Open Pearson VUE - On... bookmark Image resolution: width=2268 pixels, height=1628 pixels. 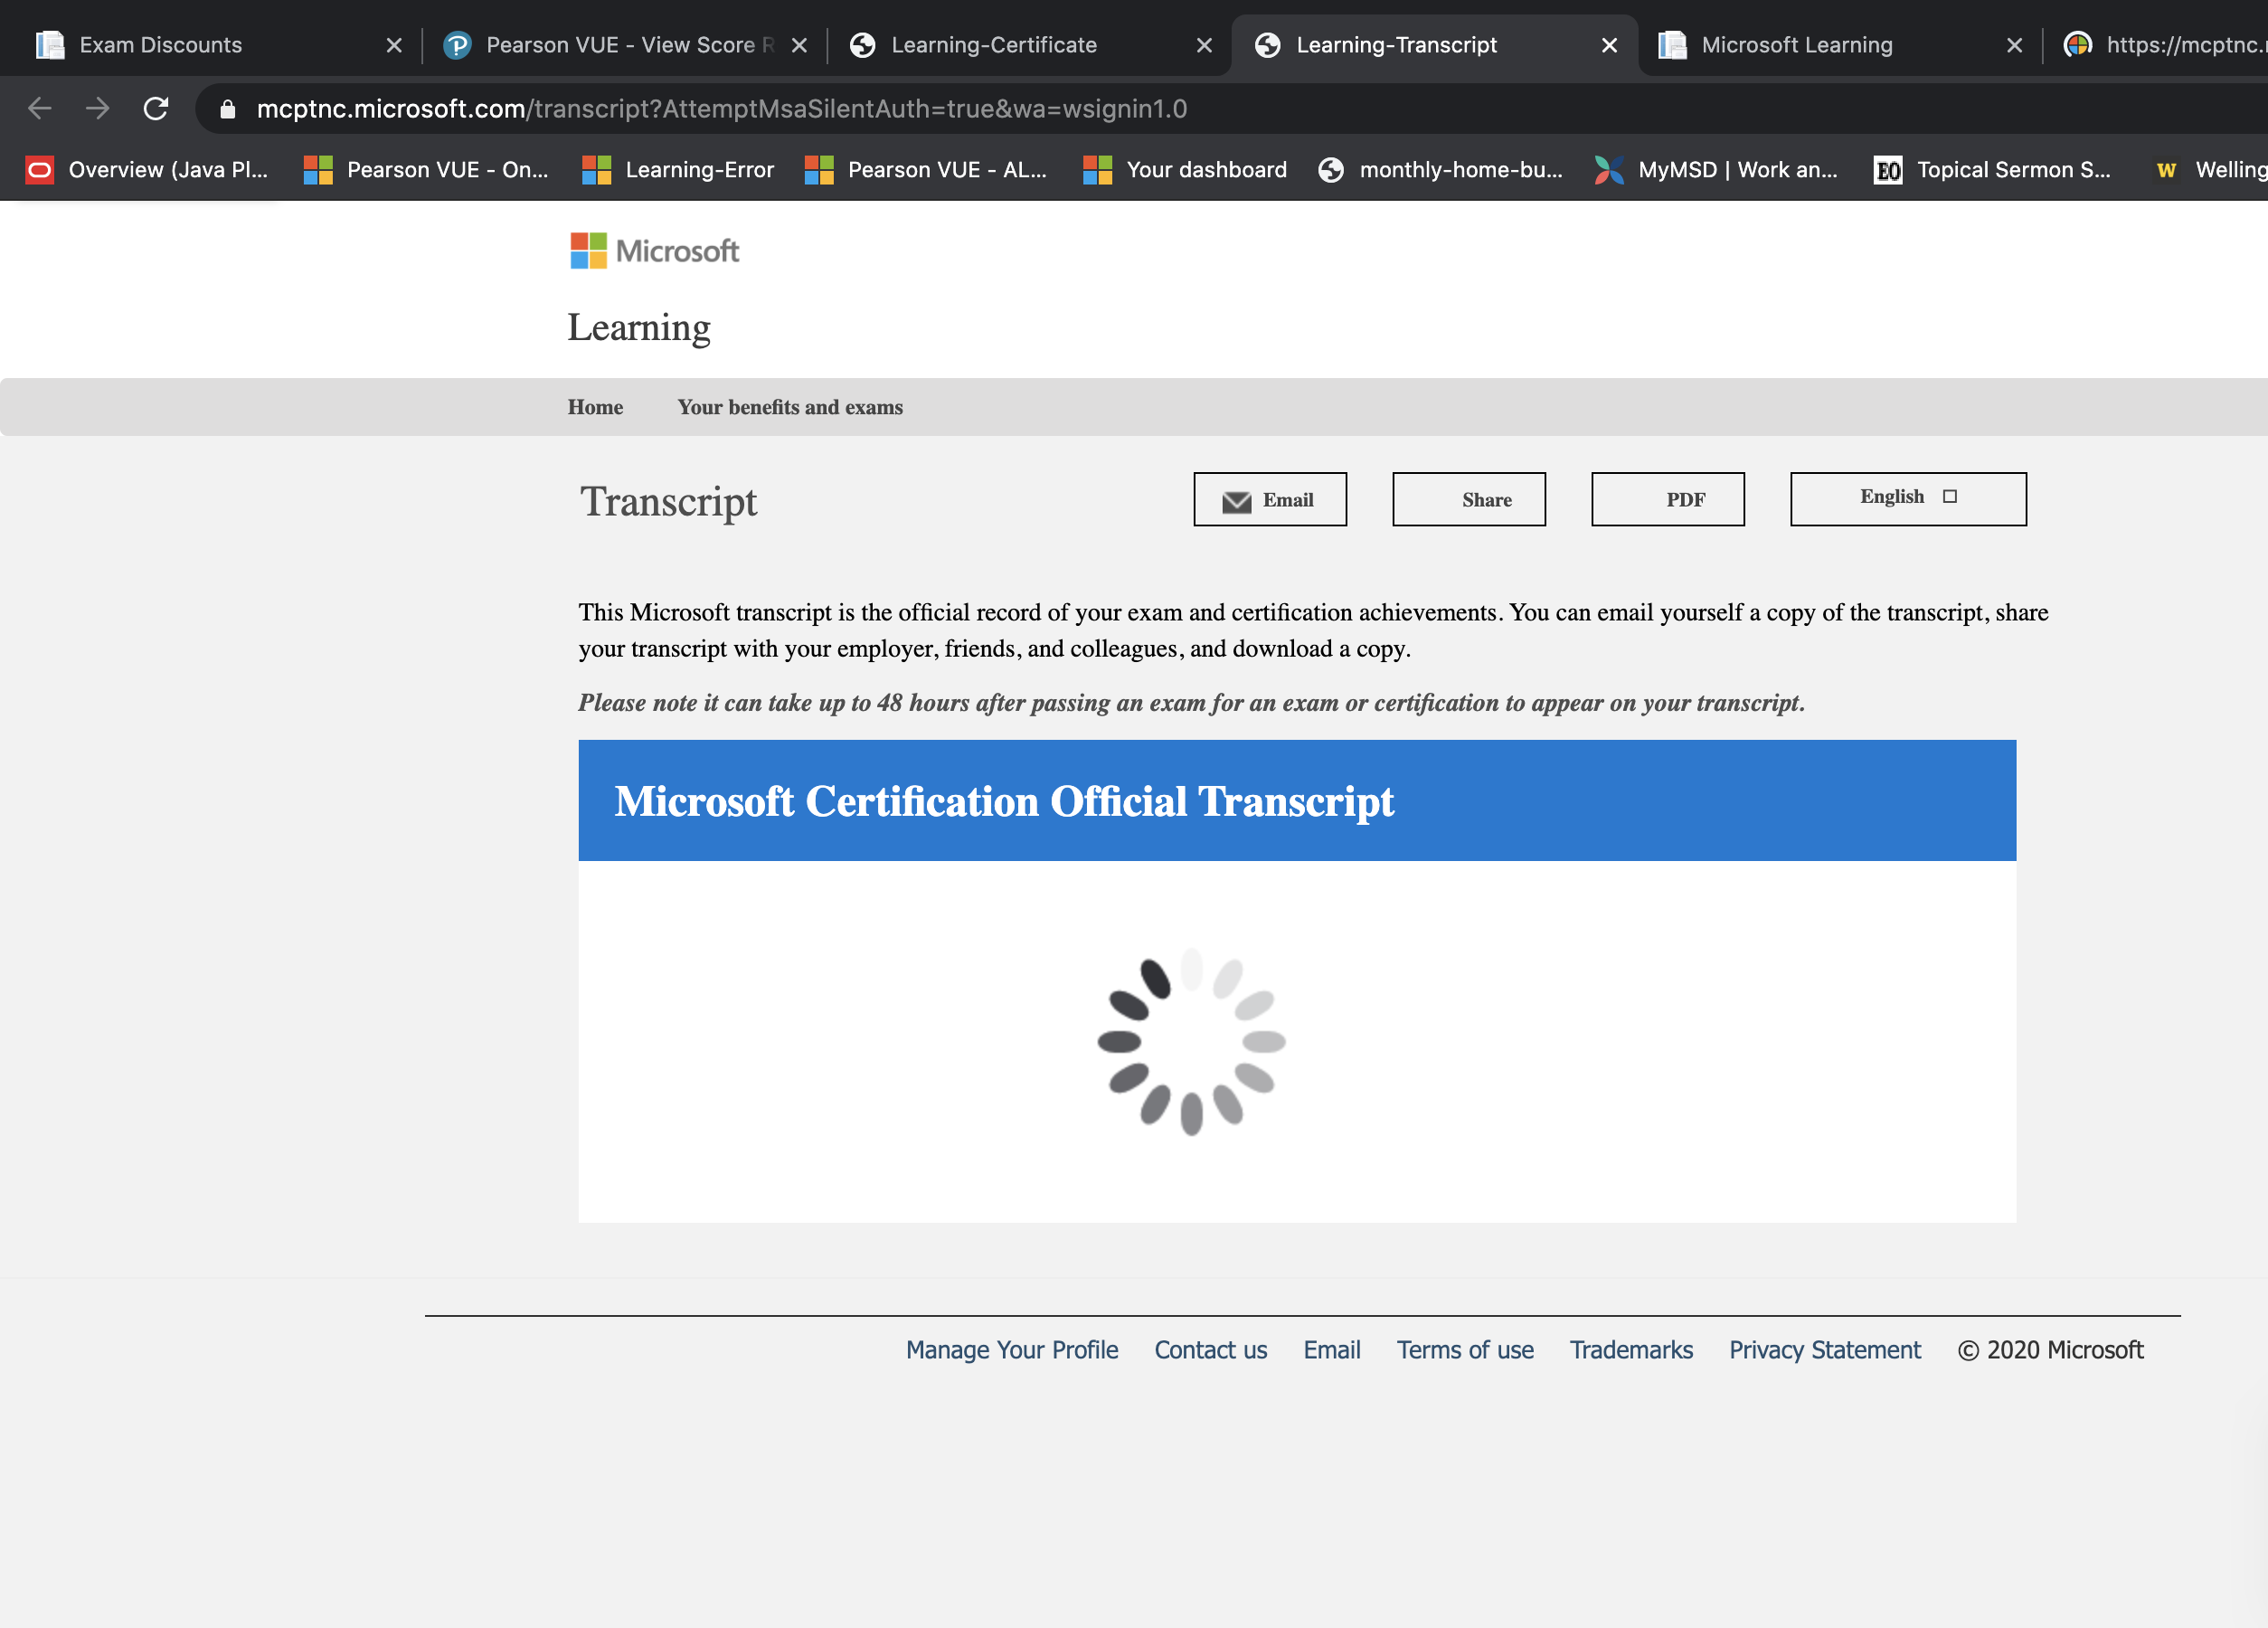point(426,170)
